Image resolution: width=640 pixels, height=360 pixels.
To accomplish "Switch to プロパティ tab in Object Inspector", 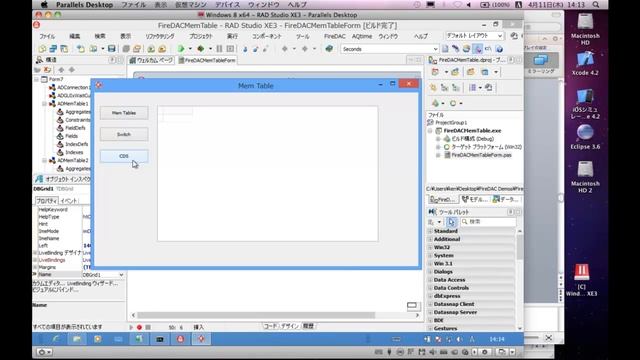I will 47,201.
